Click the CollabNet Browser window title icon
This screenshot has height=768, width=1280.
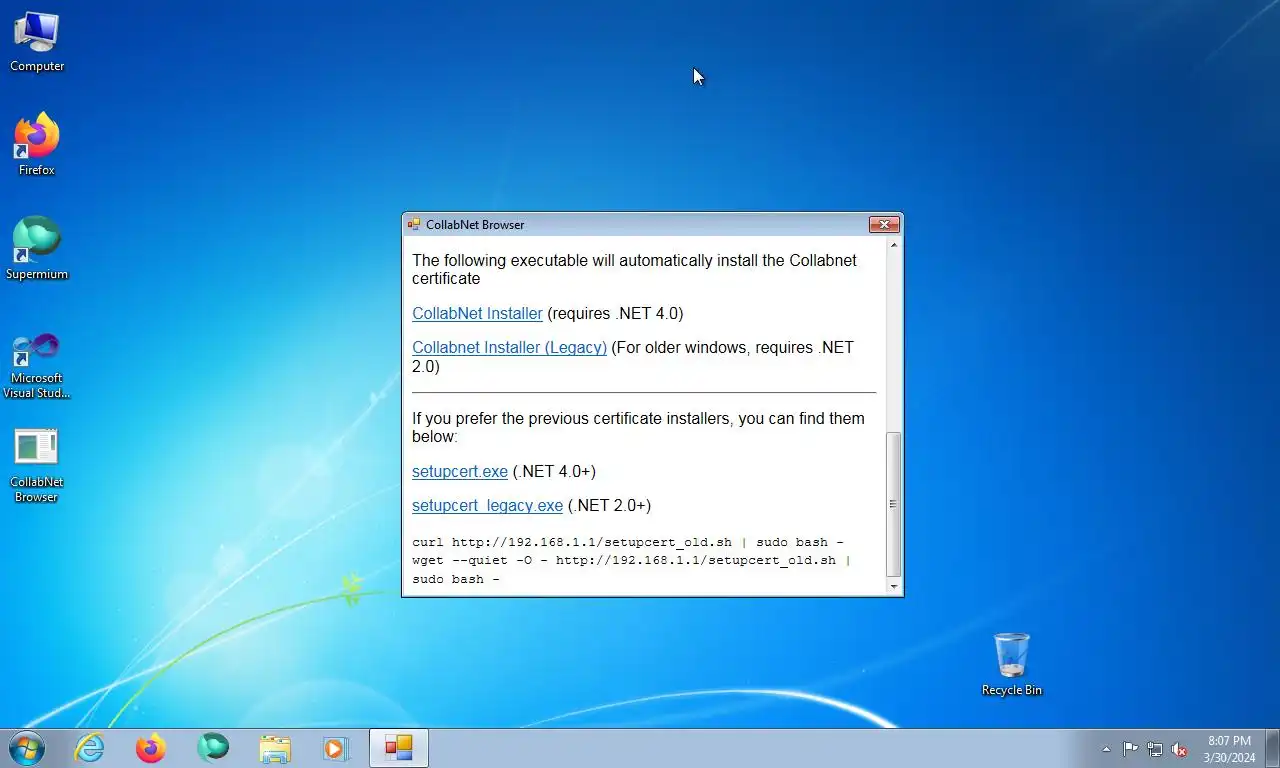(414, 225)
